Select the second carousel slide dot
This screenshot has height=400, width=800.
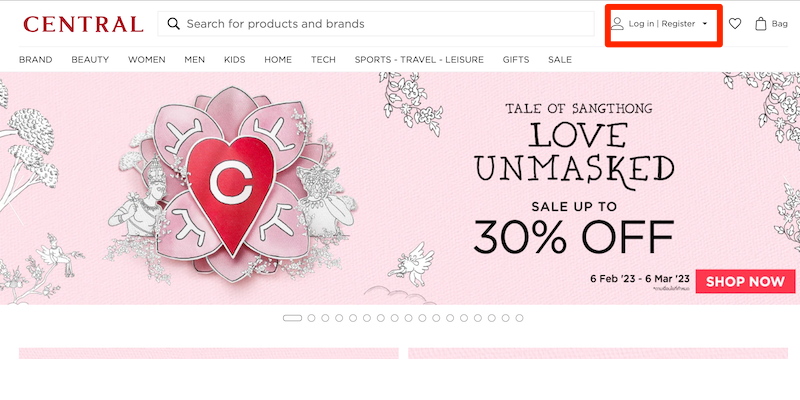[x=311, y=318]
